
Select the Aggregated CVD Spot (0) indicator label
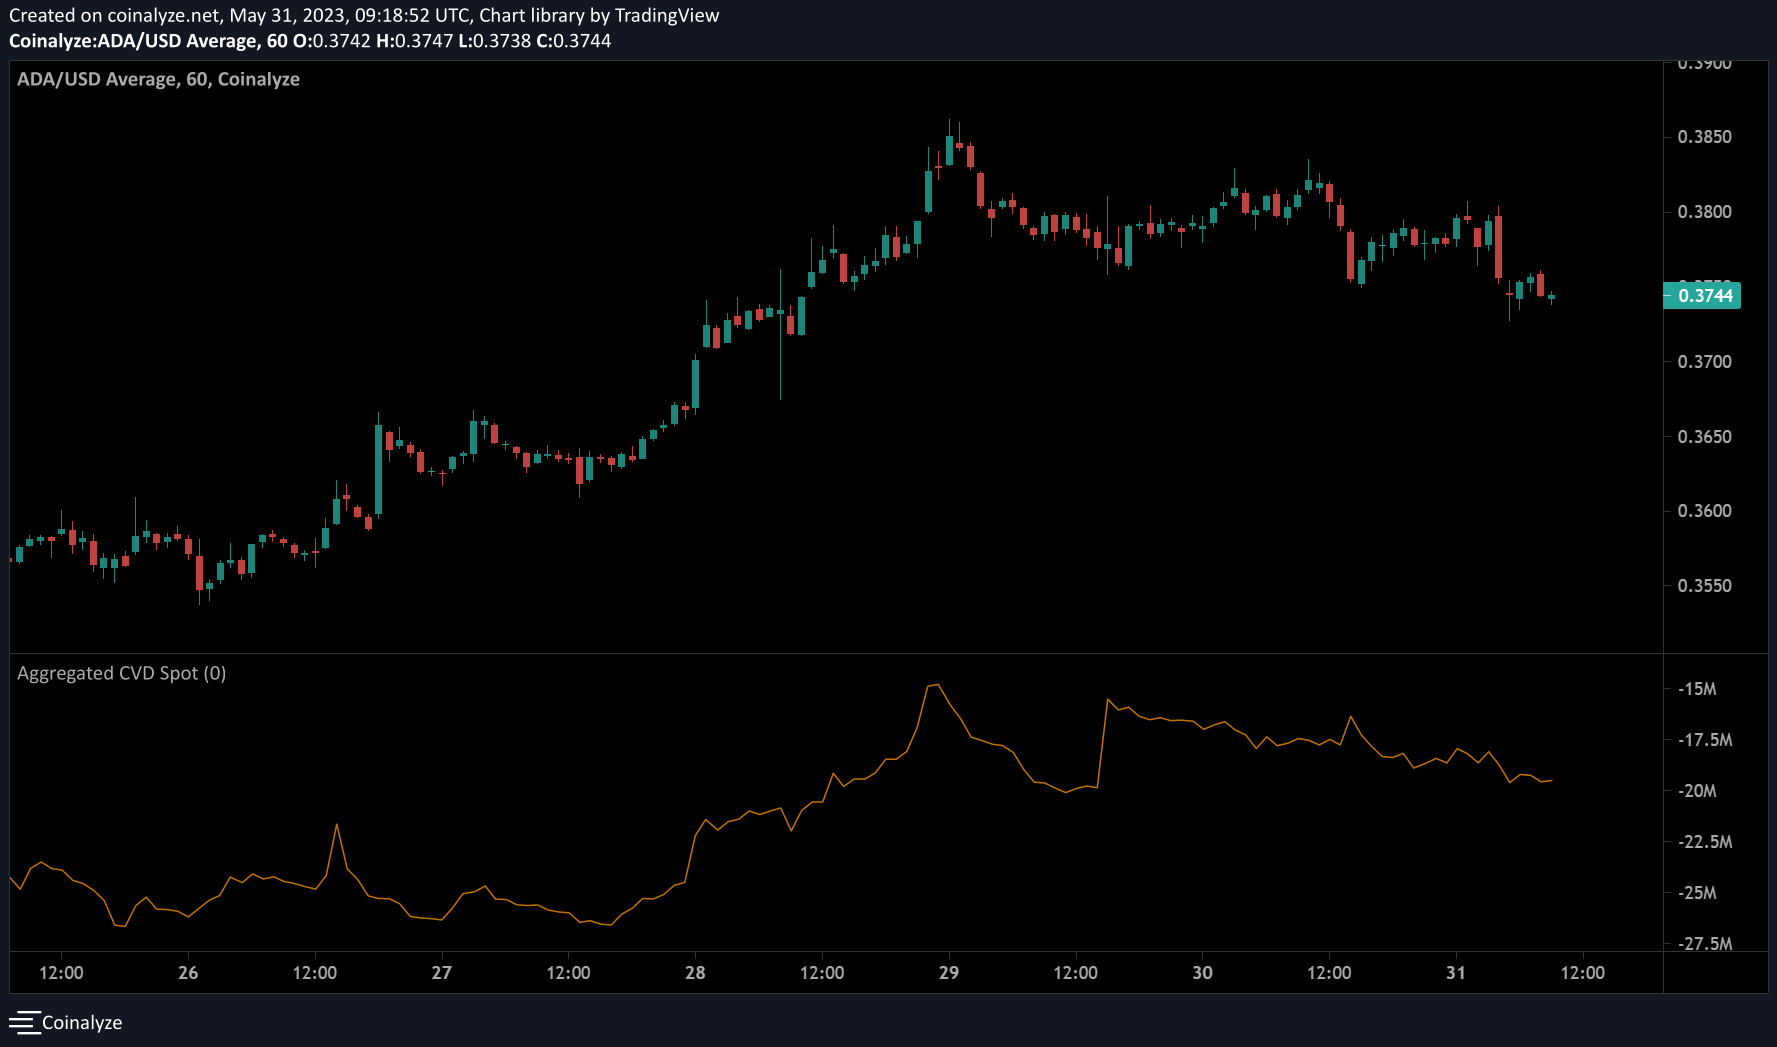pyautogui.click(x=121, y=673)
